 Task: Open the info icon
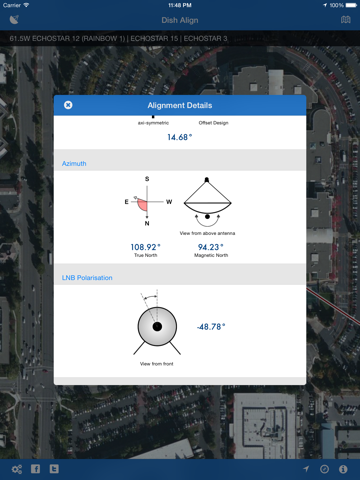pos(343,469)
